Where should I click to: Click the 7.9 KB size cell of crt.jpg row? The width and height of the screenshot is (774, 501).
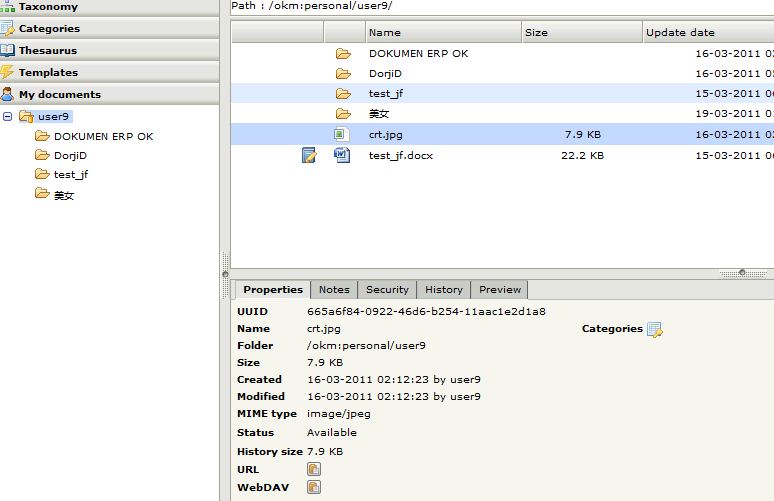click(x=583, y=134)
